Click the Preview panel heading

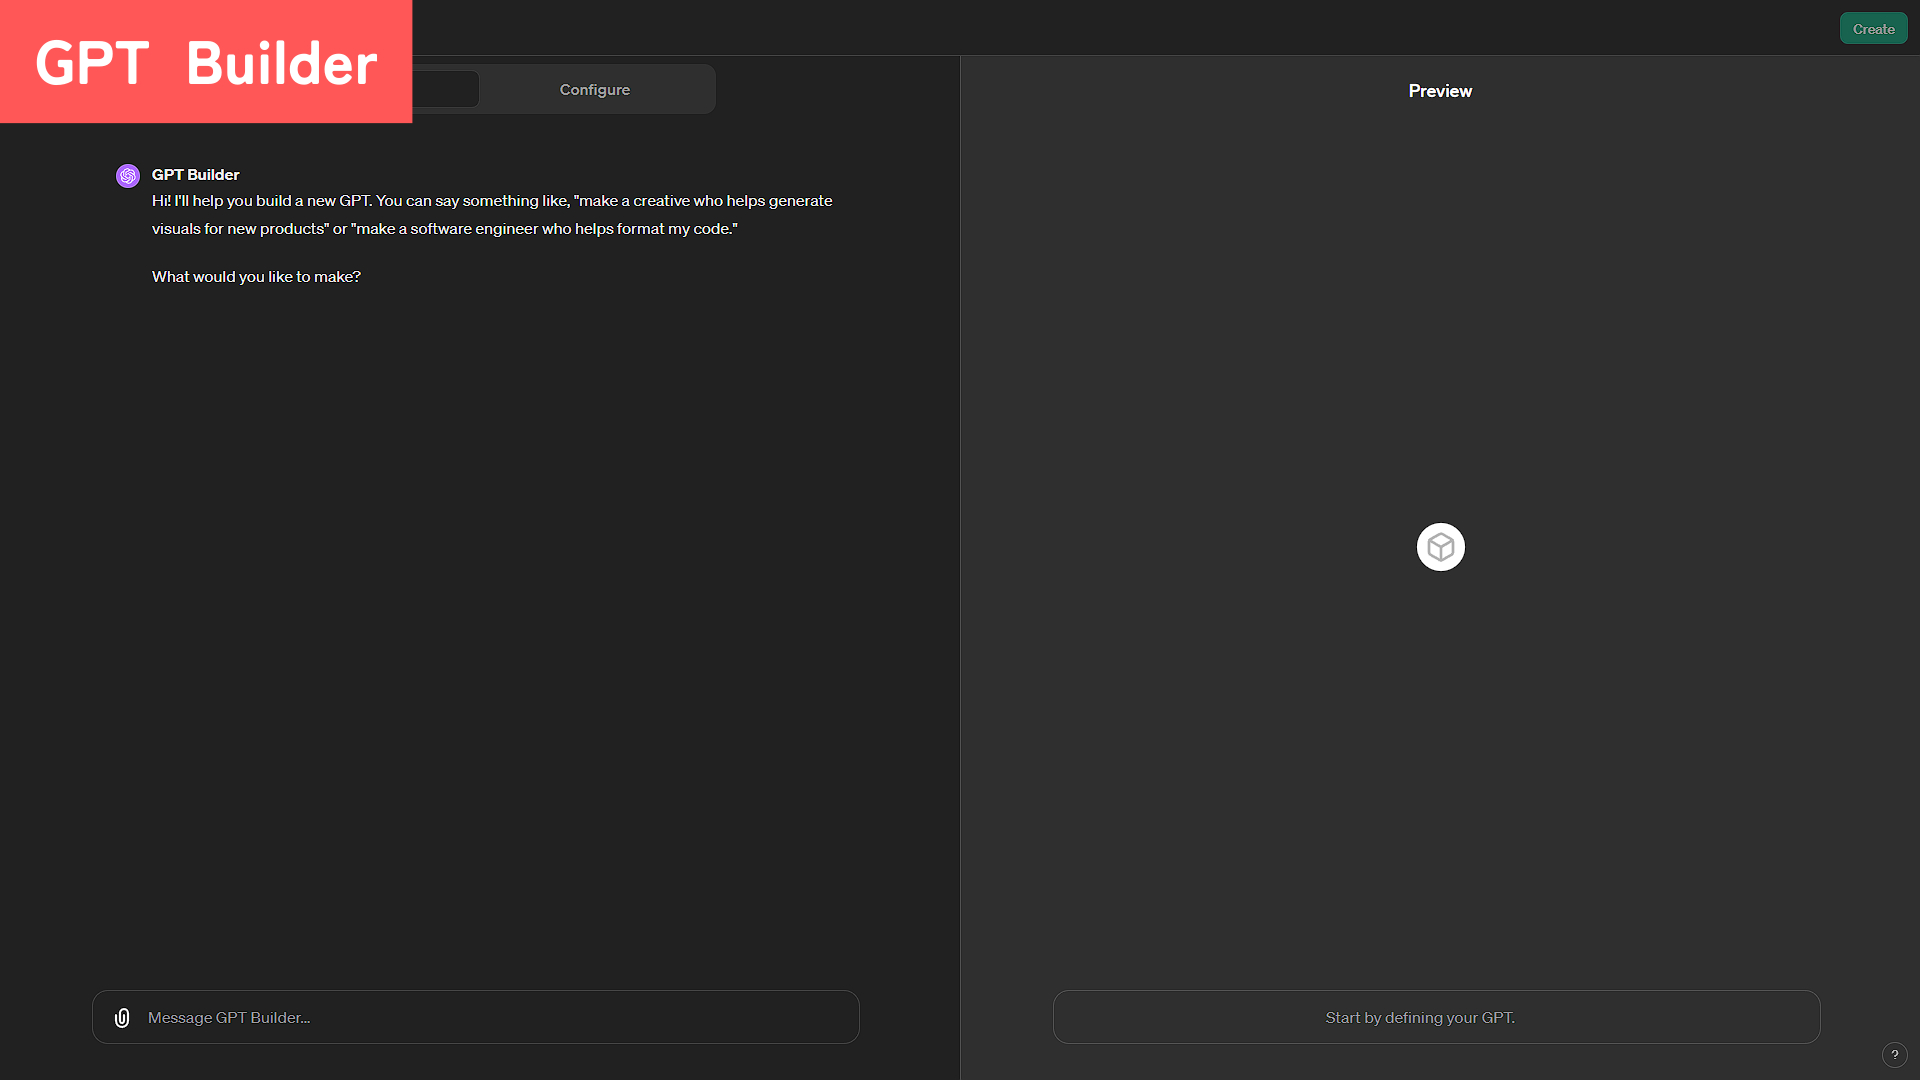(1440, 91)
